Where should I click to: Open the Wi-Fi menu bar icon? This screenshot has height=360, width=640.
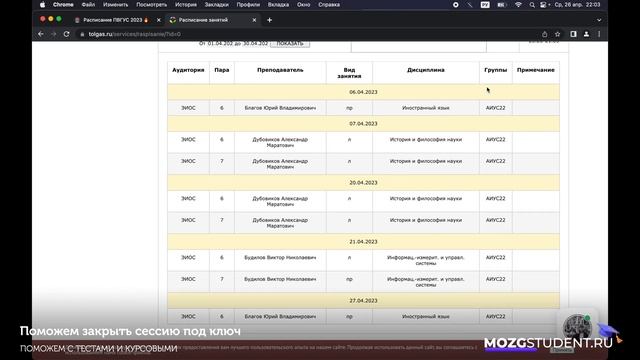click(518, 5)
